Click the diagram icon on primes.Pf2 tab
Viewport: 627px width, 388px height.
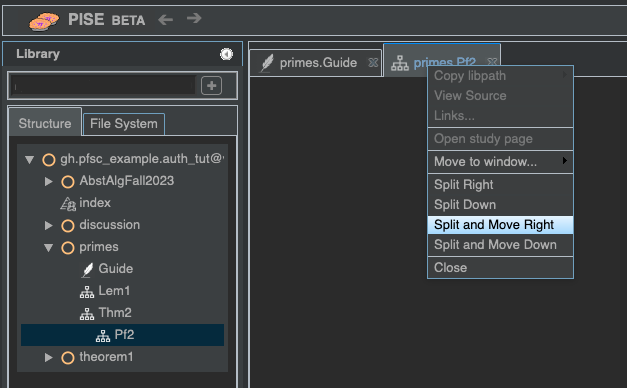(x=400, y=63)
